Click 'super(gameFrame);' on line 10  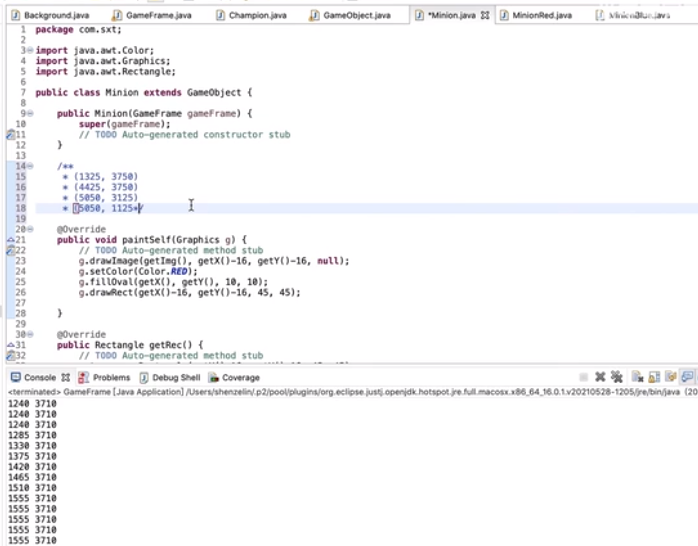click(125, 124)
